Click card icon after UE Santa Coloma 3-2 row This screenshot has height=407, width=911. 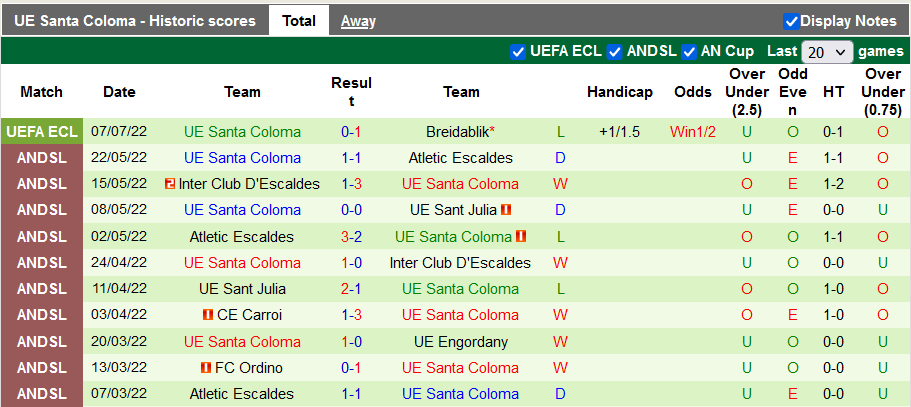pos(521,237)
